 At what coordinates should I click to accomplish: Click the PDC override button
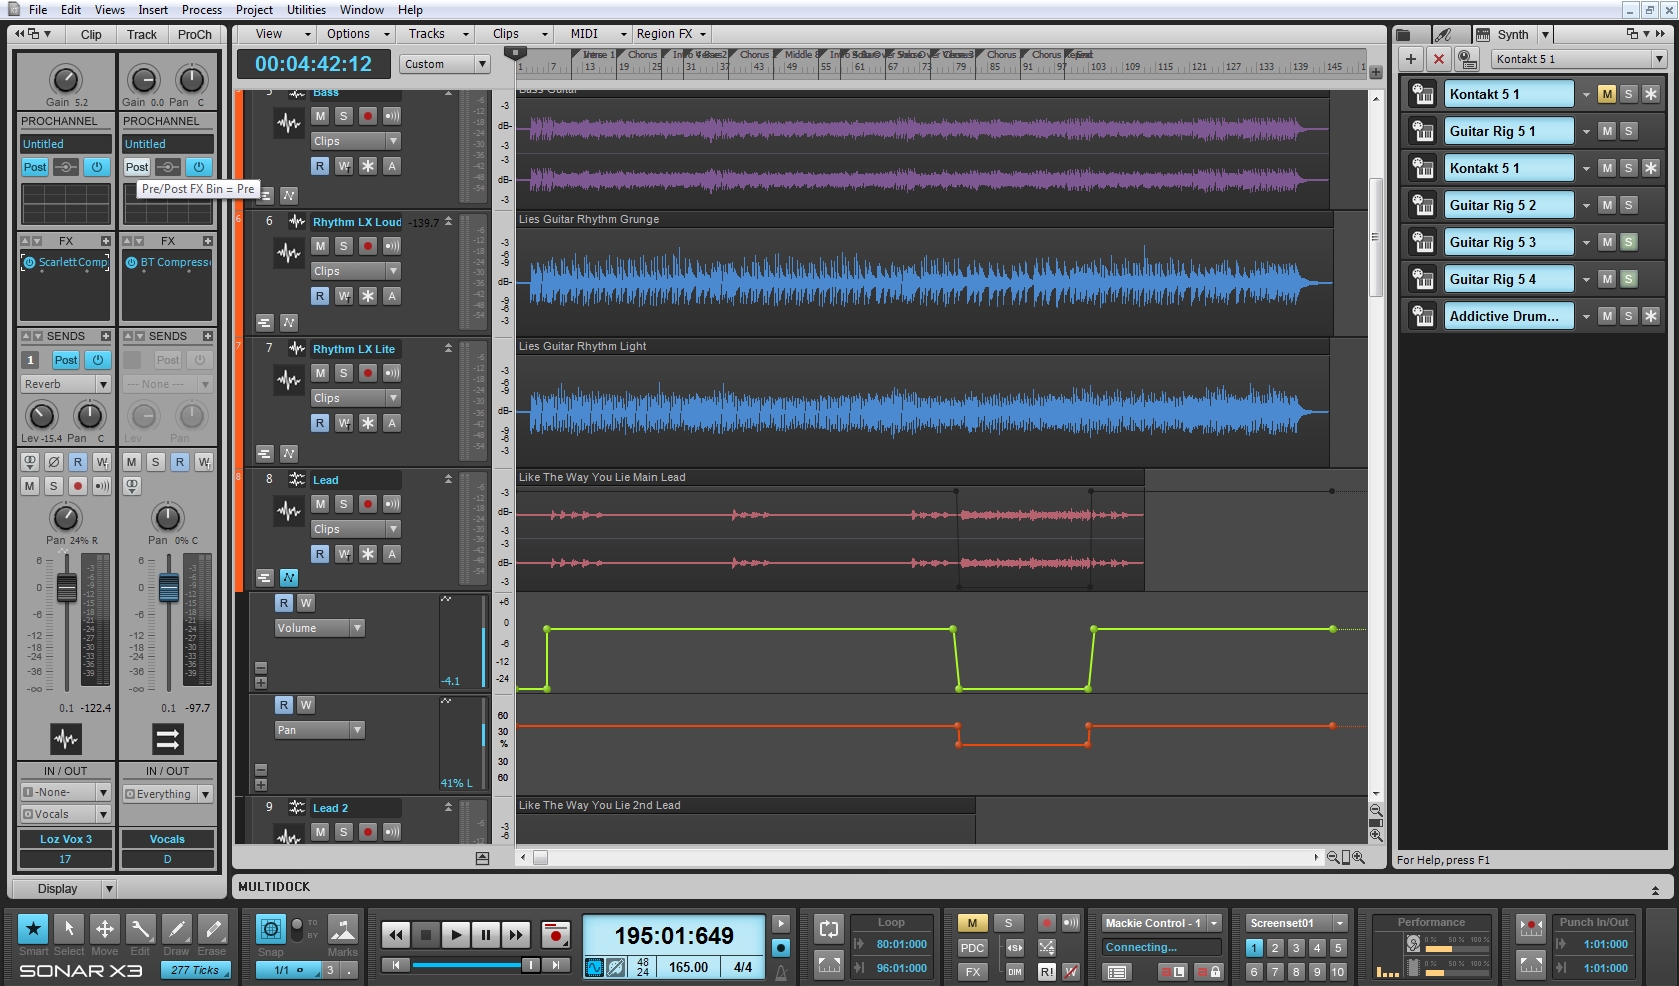(x=972, y=948)
